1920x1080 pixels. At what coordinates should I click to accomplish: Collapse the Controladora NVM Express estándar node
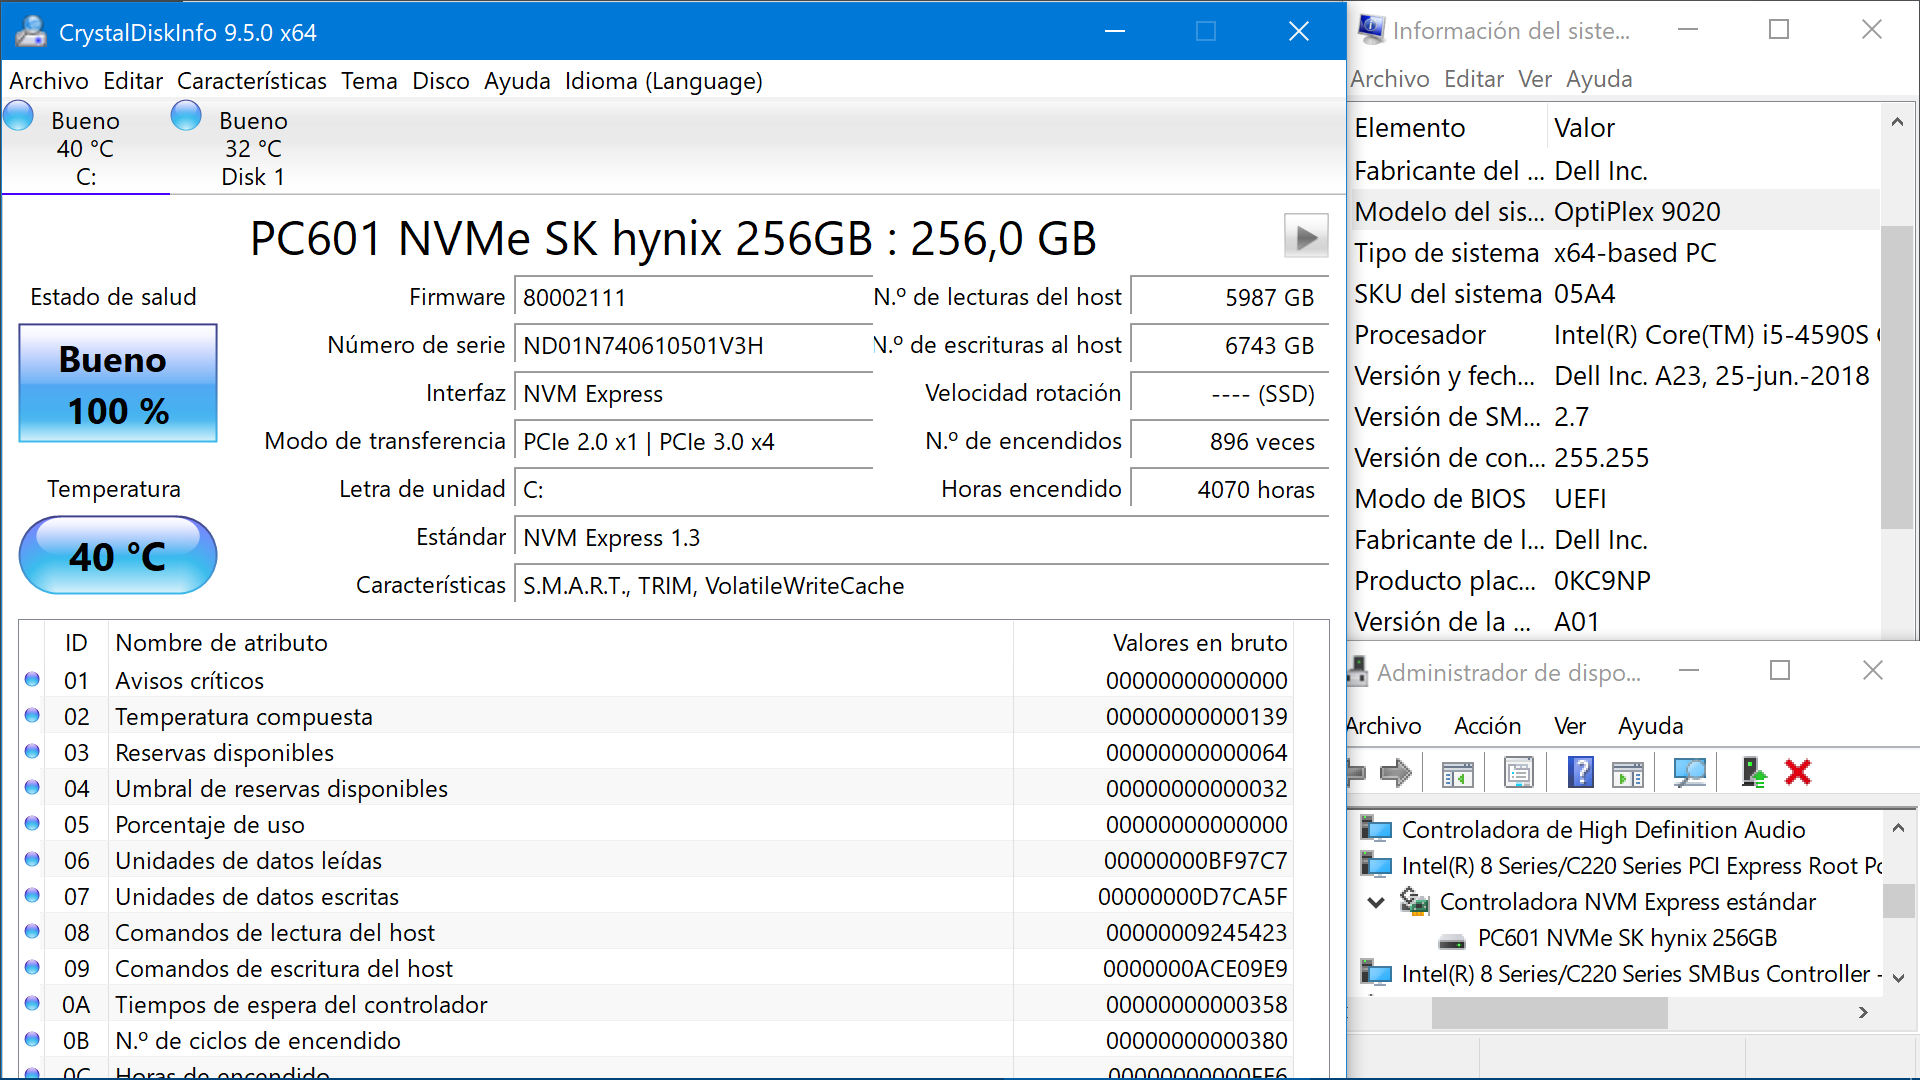pyautogui.click(x=1376, y=902)
